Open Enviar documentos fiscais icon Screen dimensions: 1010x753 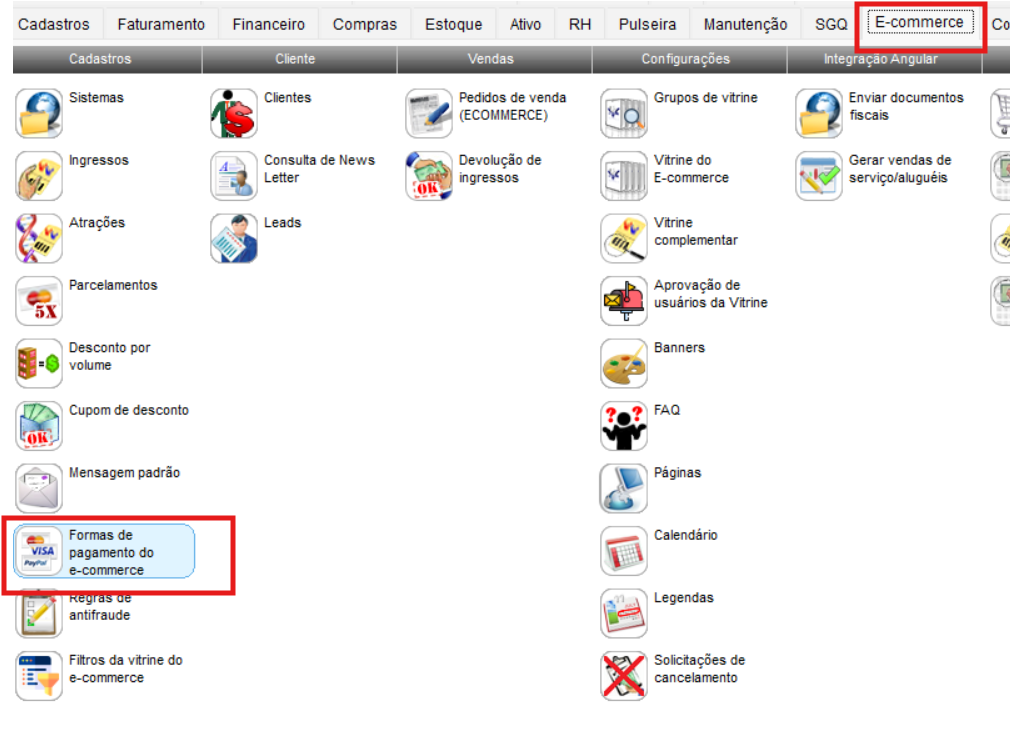point(819,113)
